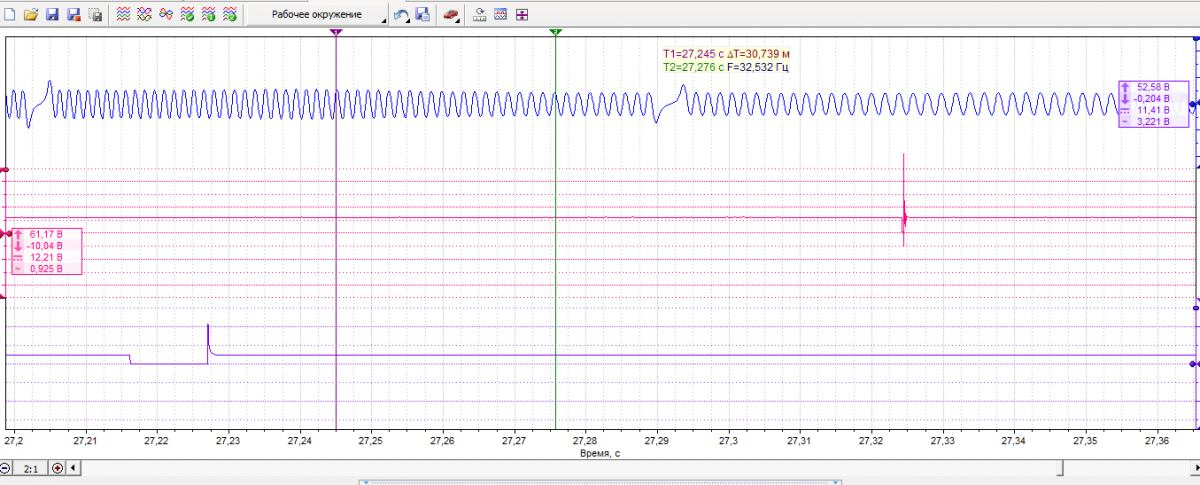Open a file with the folder icon
The height and width of the screenshot is (485, 1200).
30,15
